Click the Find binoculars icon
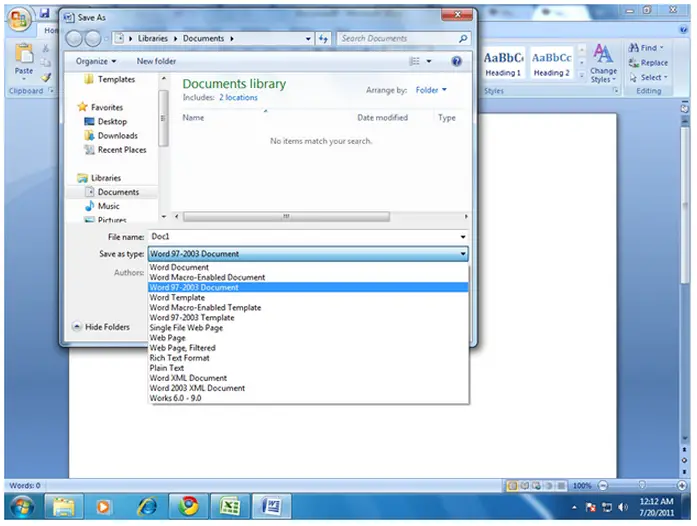 [633, 47]
